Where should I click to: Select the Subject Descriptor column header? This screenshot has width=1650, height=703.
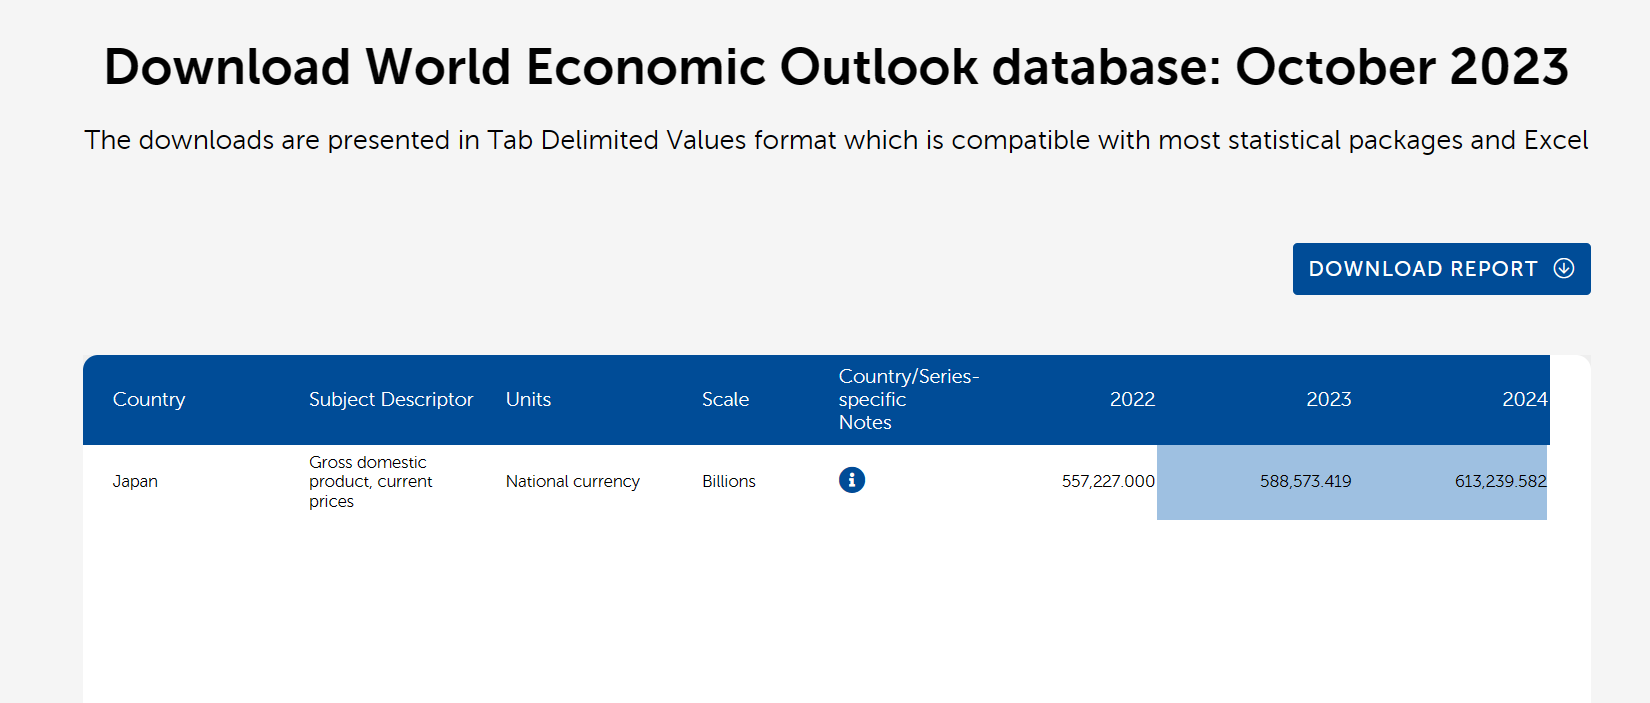tap(391, 399)
